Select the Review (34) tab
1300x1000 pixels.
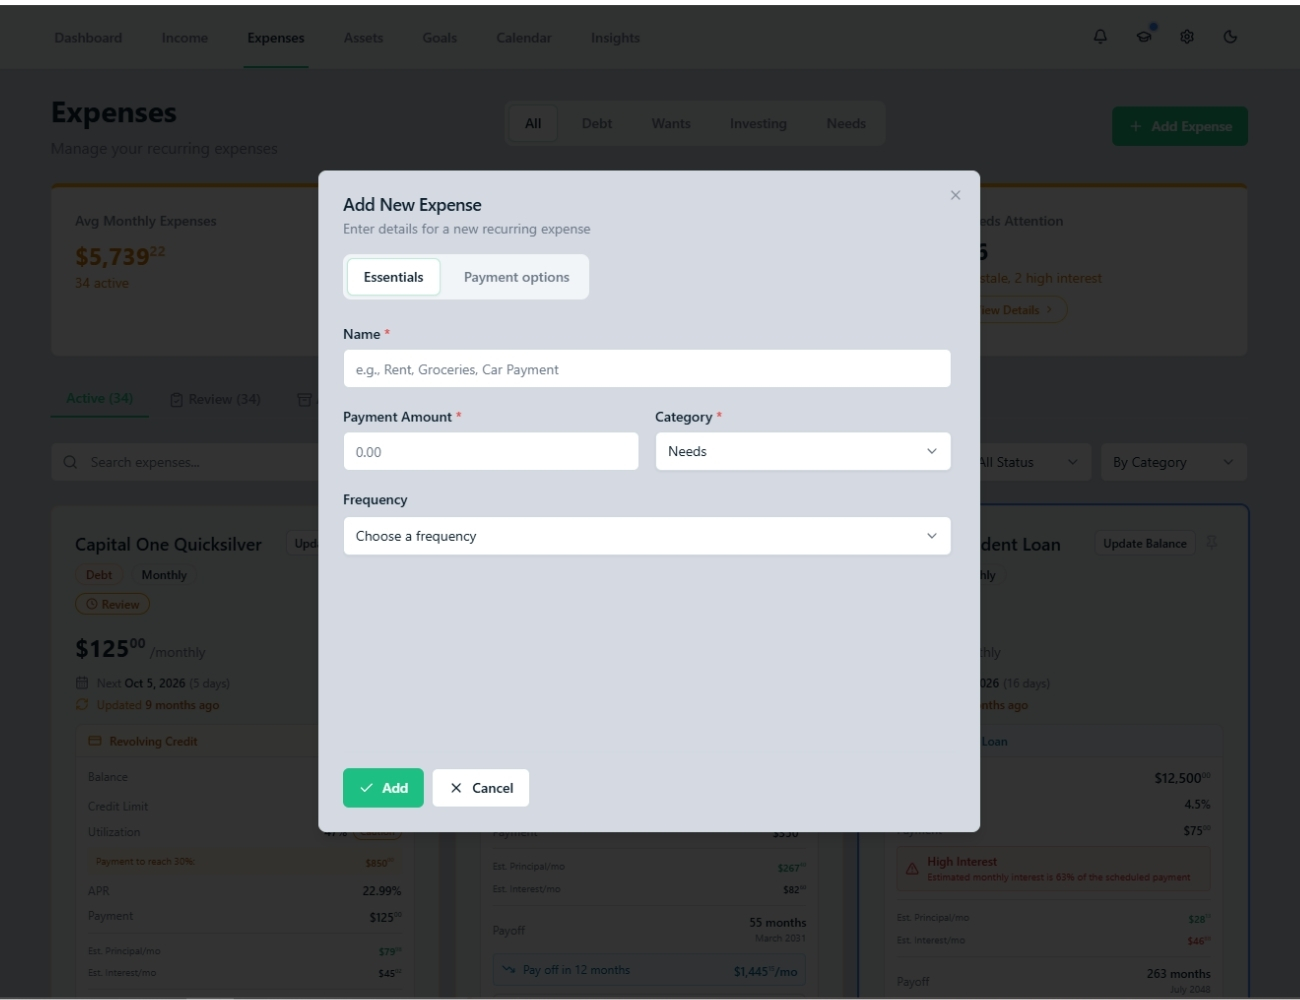point(215,400)
